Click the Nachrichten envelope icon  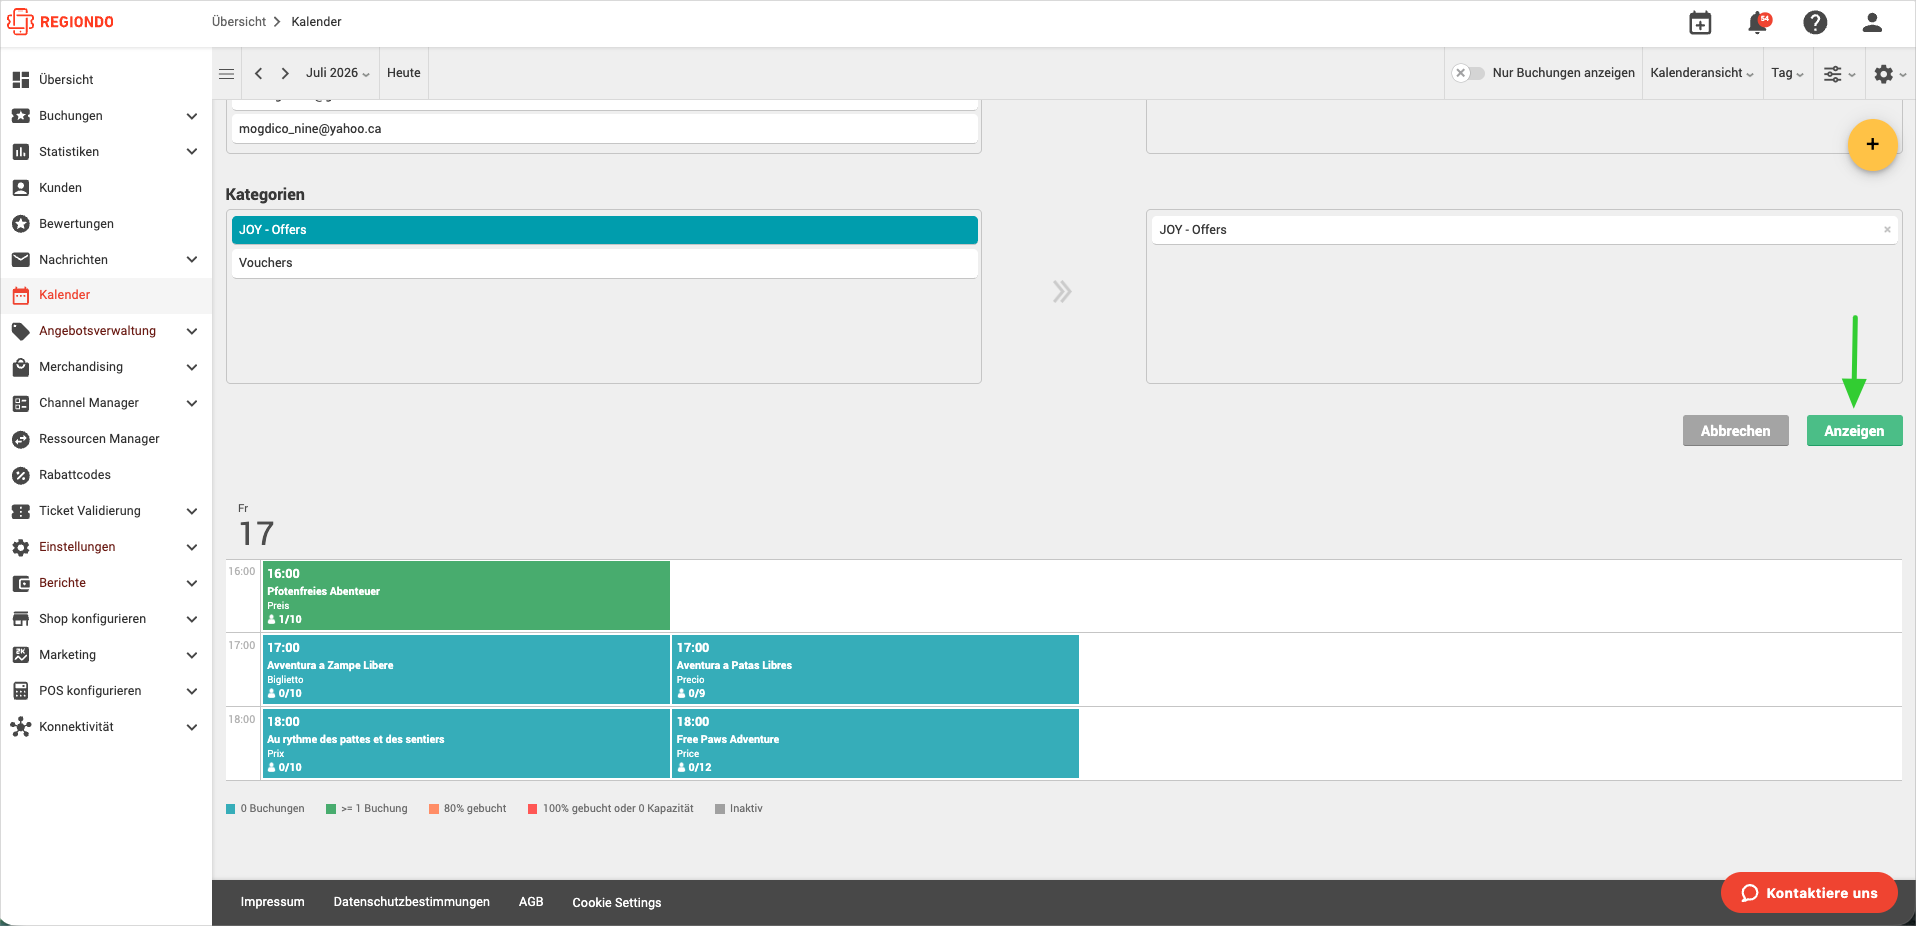pyautogui.click(x=21, y=260)
